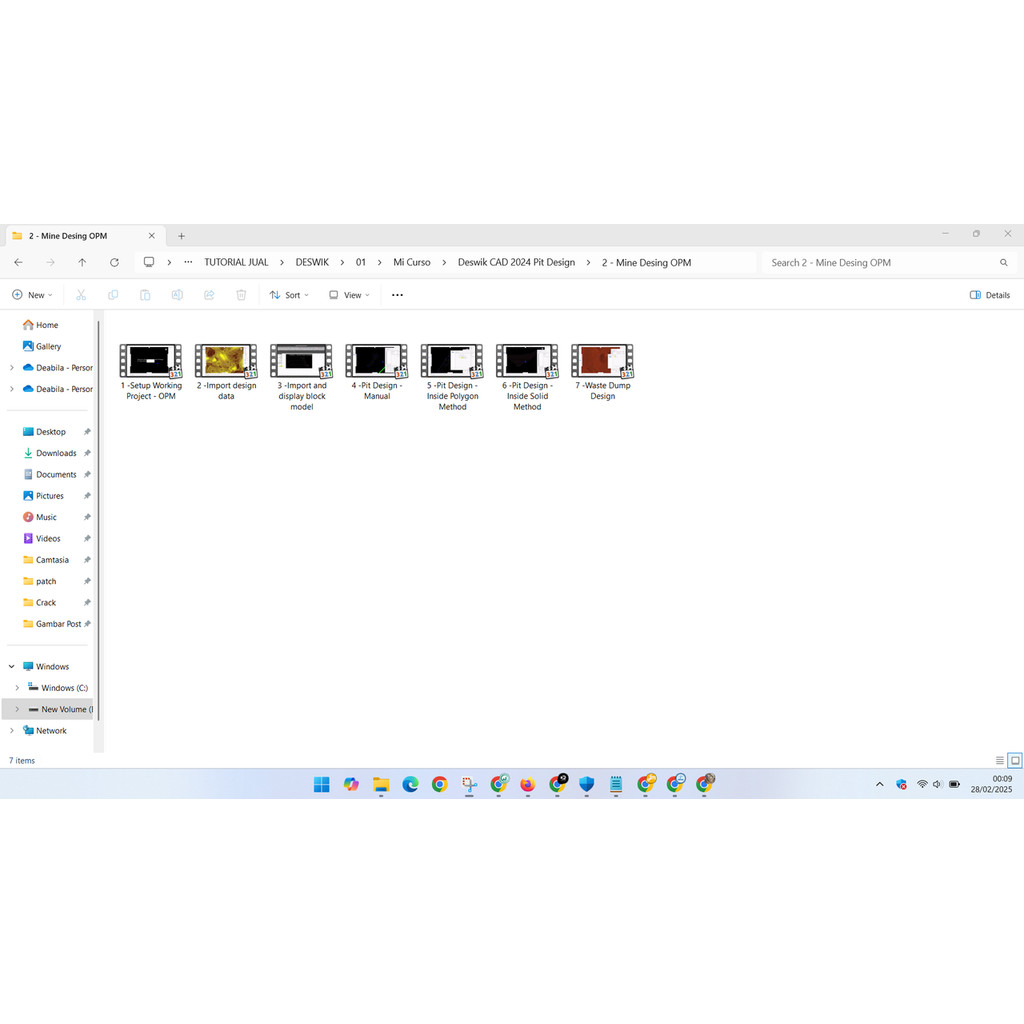Click TUTORIAL JUAL breadcrumb
The width and height of the screenshot is (1024, 1024).
coord(236,263)
